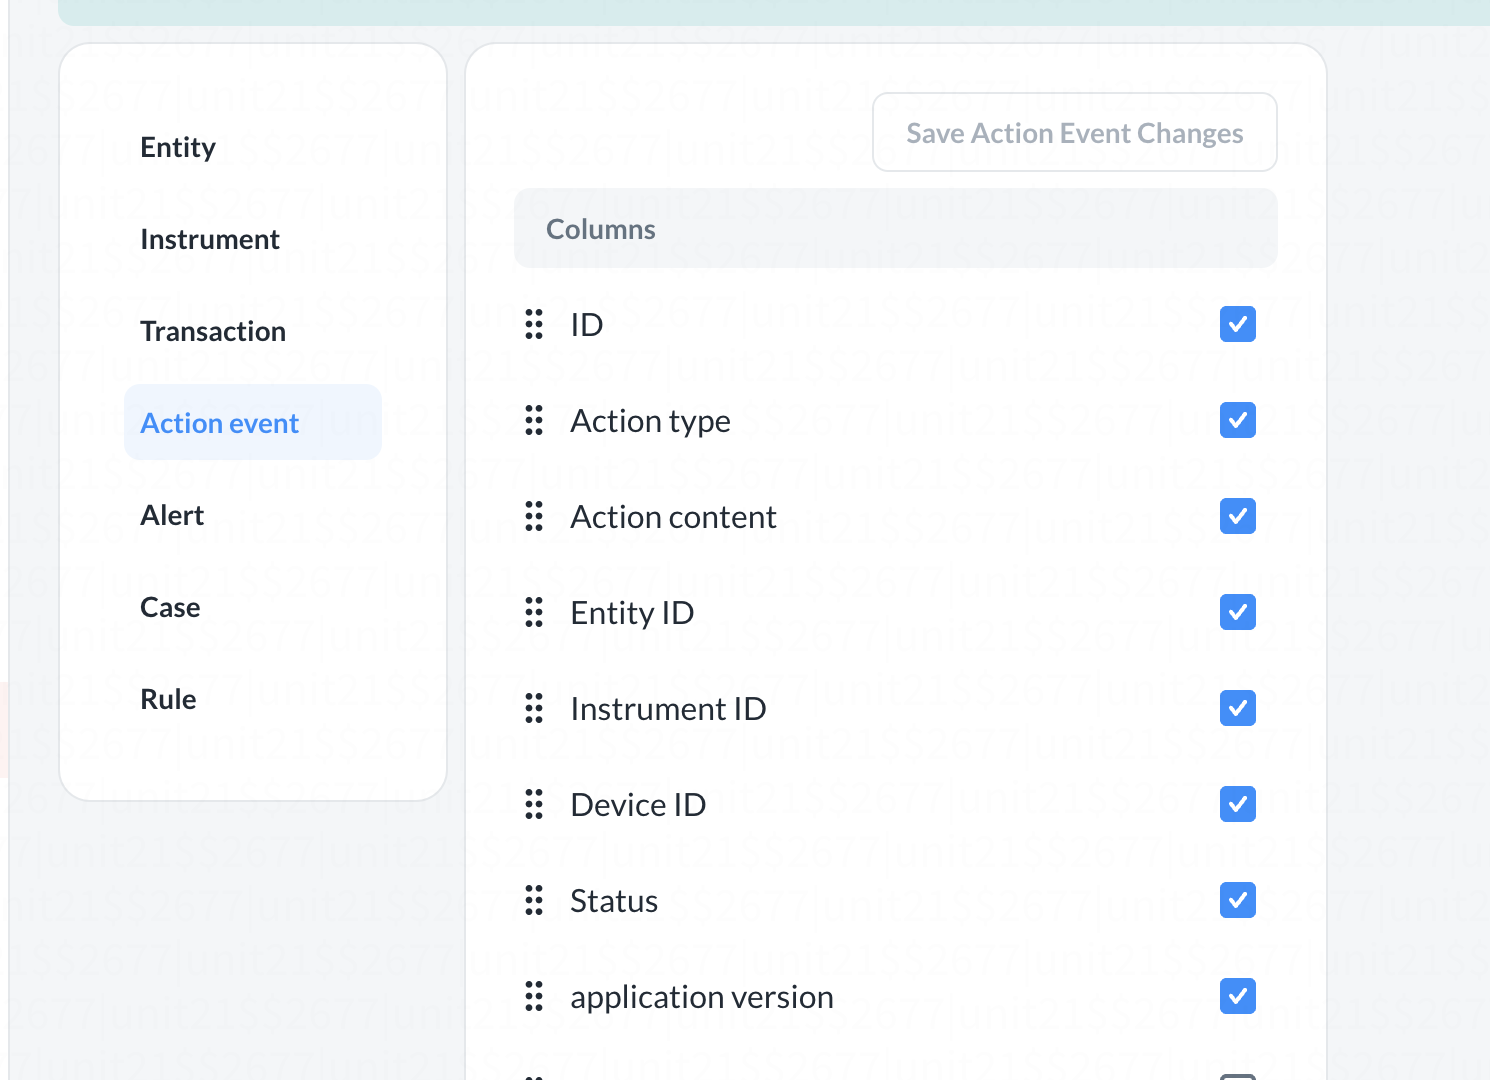Click the Columns header bar
The height and width of the screenshot is (1080, 1490).
[895, 229]
